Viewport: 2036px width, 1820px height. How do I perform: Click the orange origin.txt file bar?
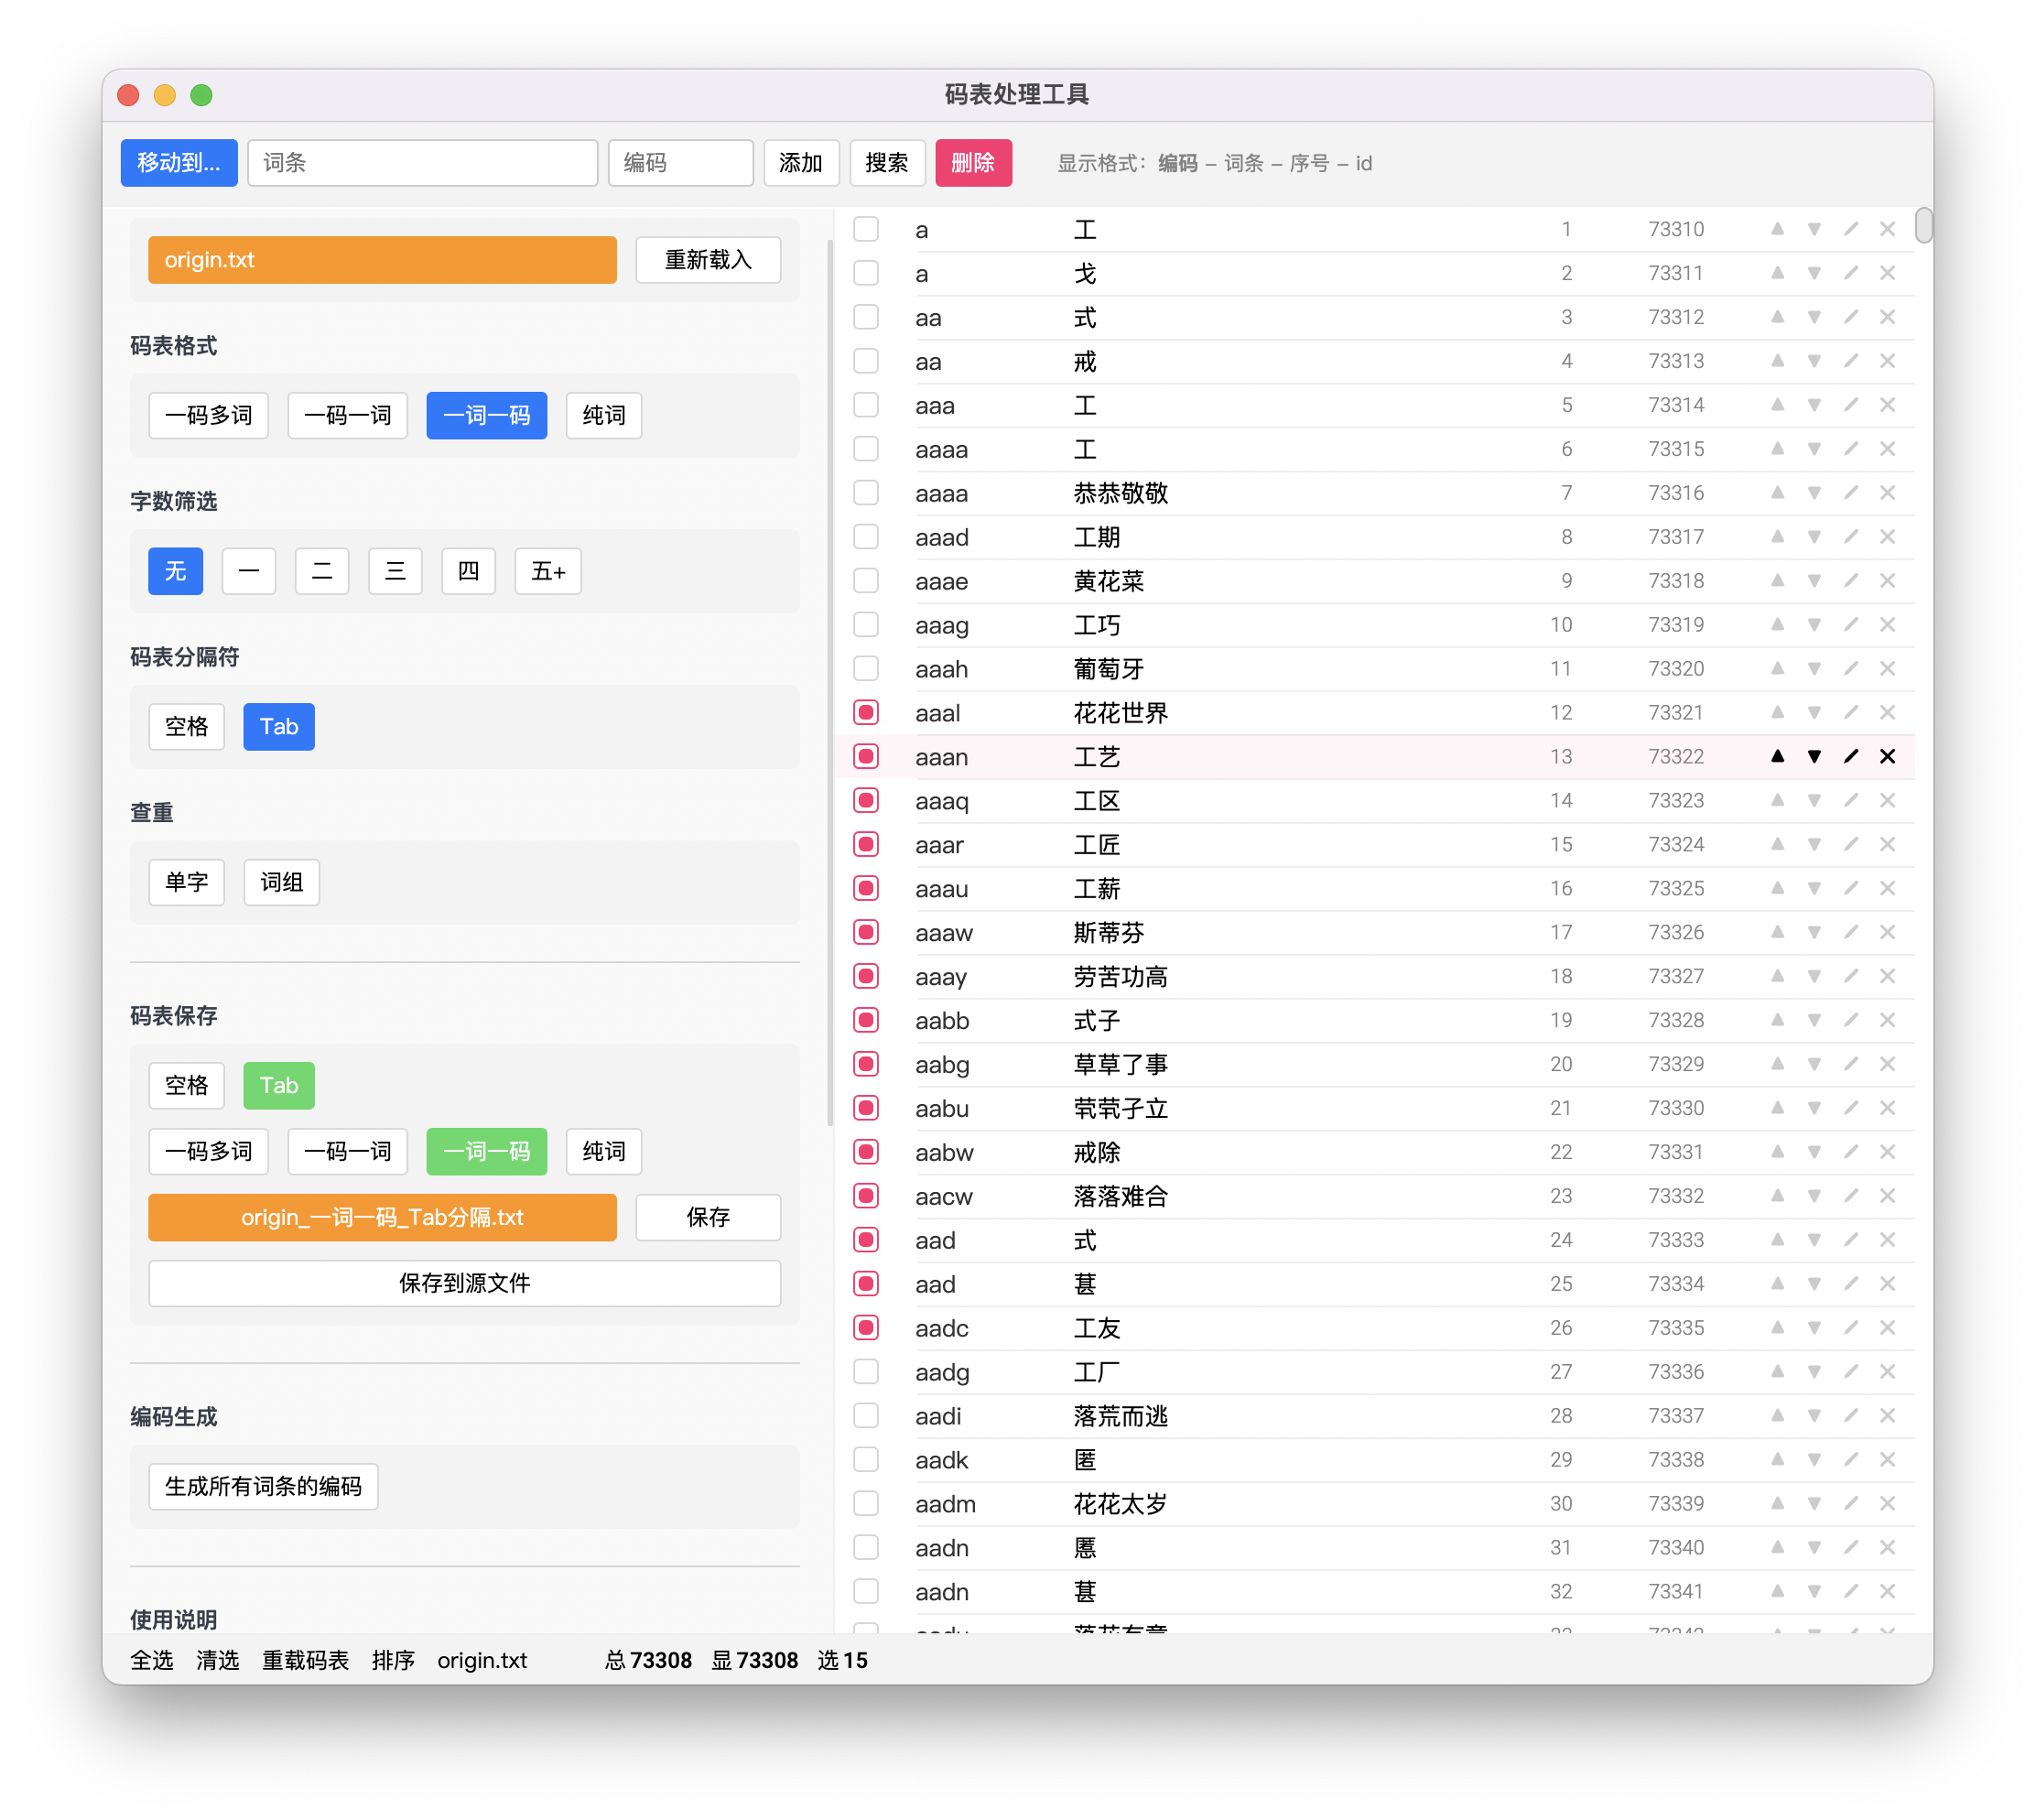point(382,260)
